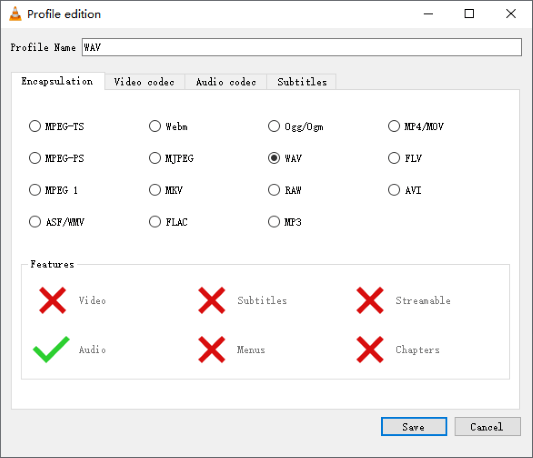Select MKV as the encapsulation format

(x=166, y=190)
